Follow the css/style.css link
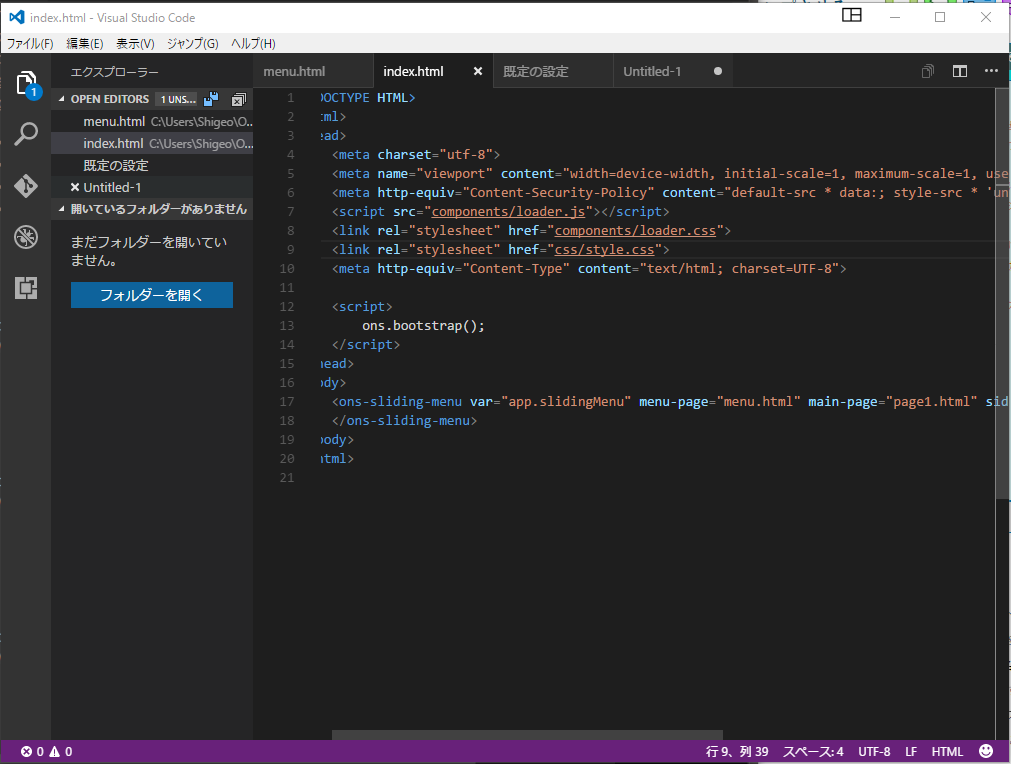This screenshot has height=764, width=1011. pos(604,250)
